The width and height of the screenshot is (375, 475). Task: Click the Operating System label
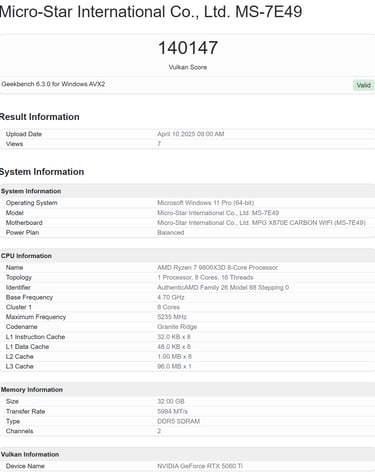pos(32,203)
